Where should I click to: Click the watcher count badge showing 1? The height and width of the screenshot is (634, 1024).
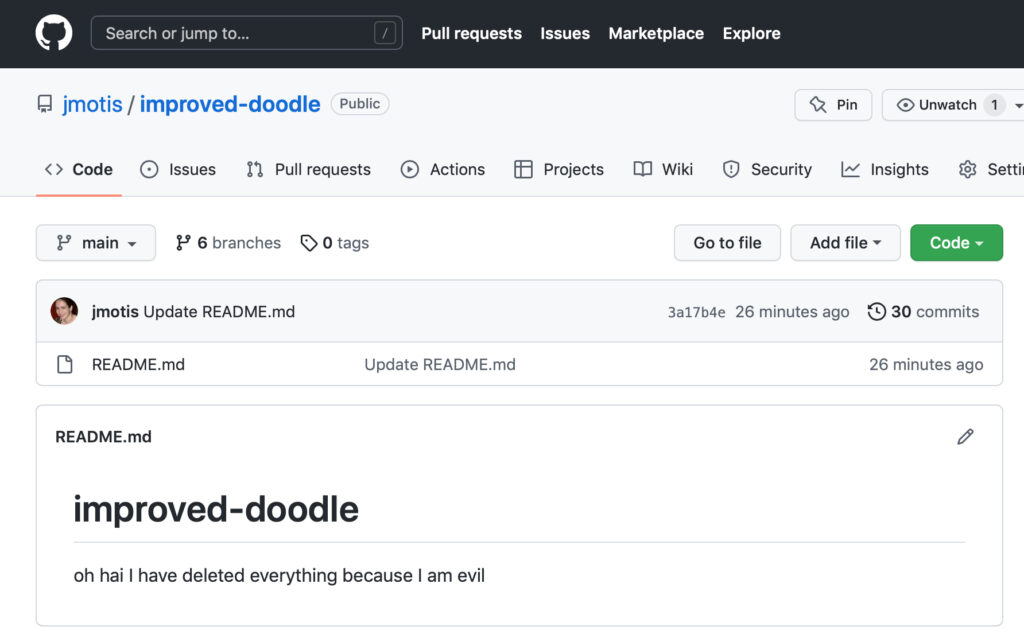pyautogui.click(x=995, y=105)
